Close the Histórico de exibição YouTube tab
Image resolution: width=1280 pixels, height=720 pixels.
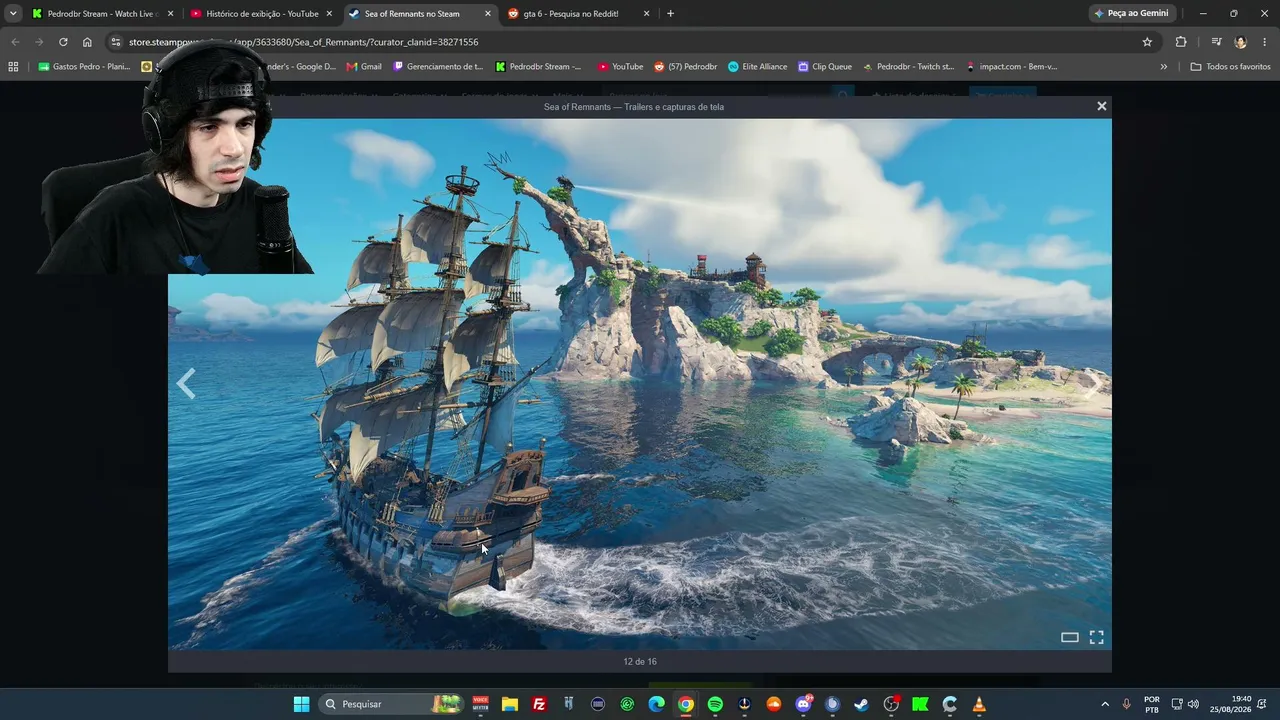click(x=329, y=14)
